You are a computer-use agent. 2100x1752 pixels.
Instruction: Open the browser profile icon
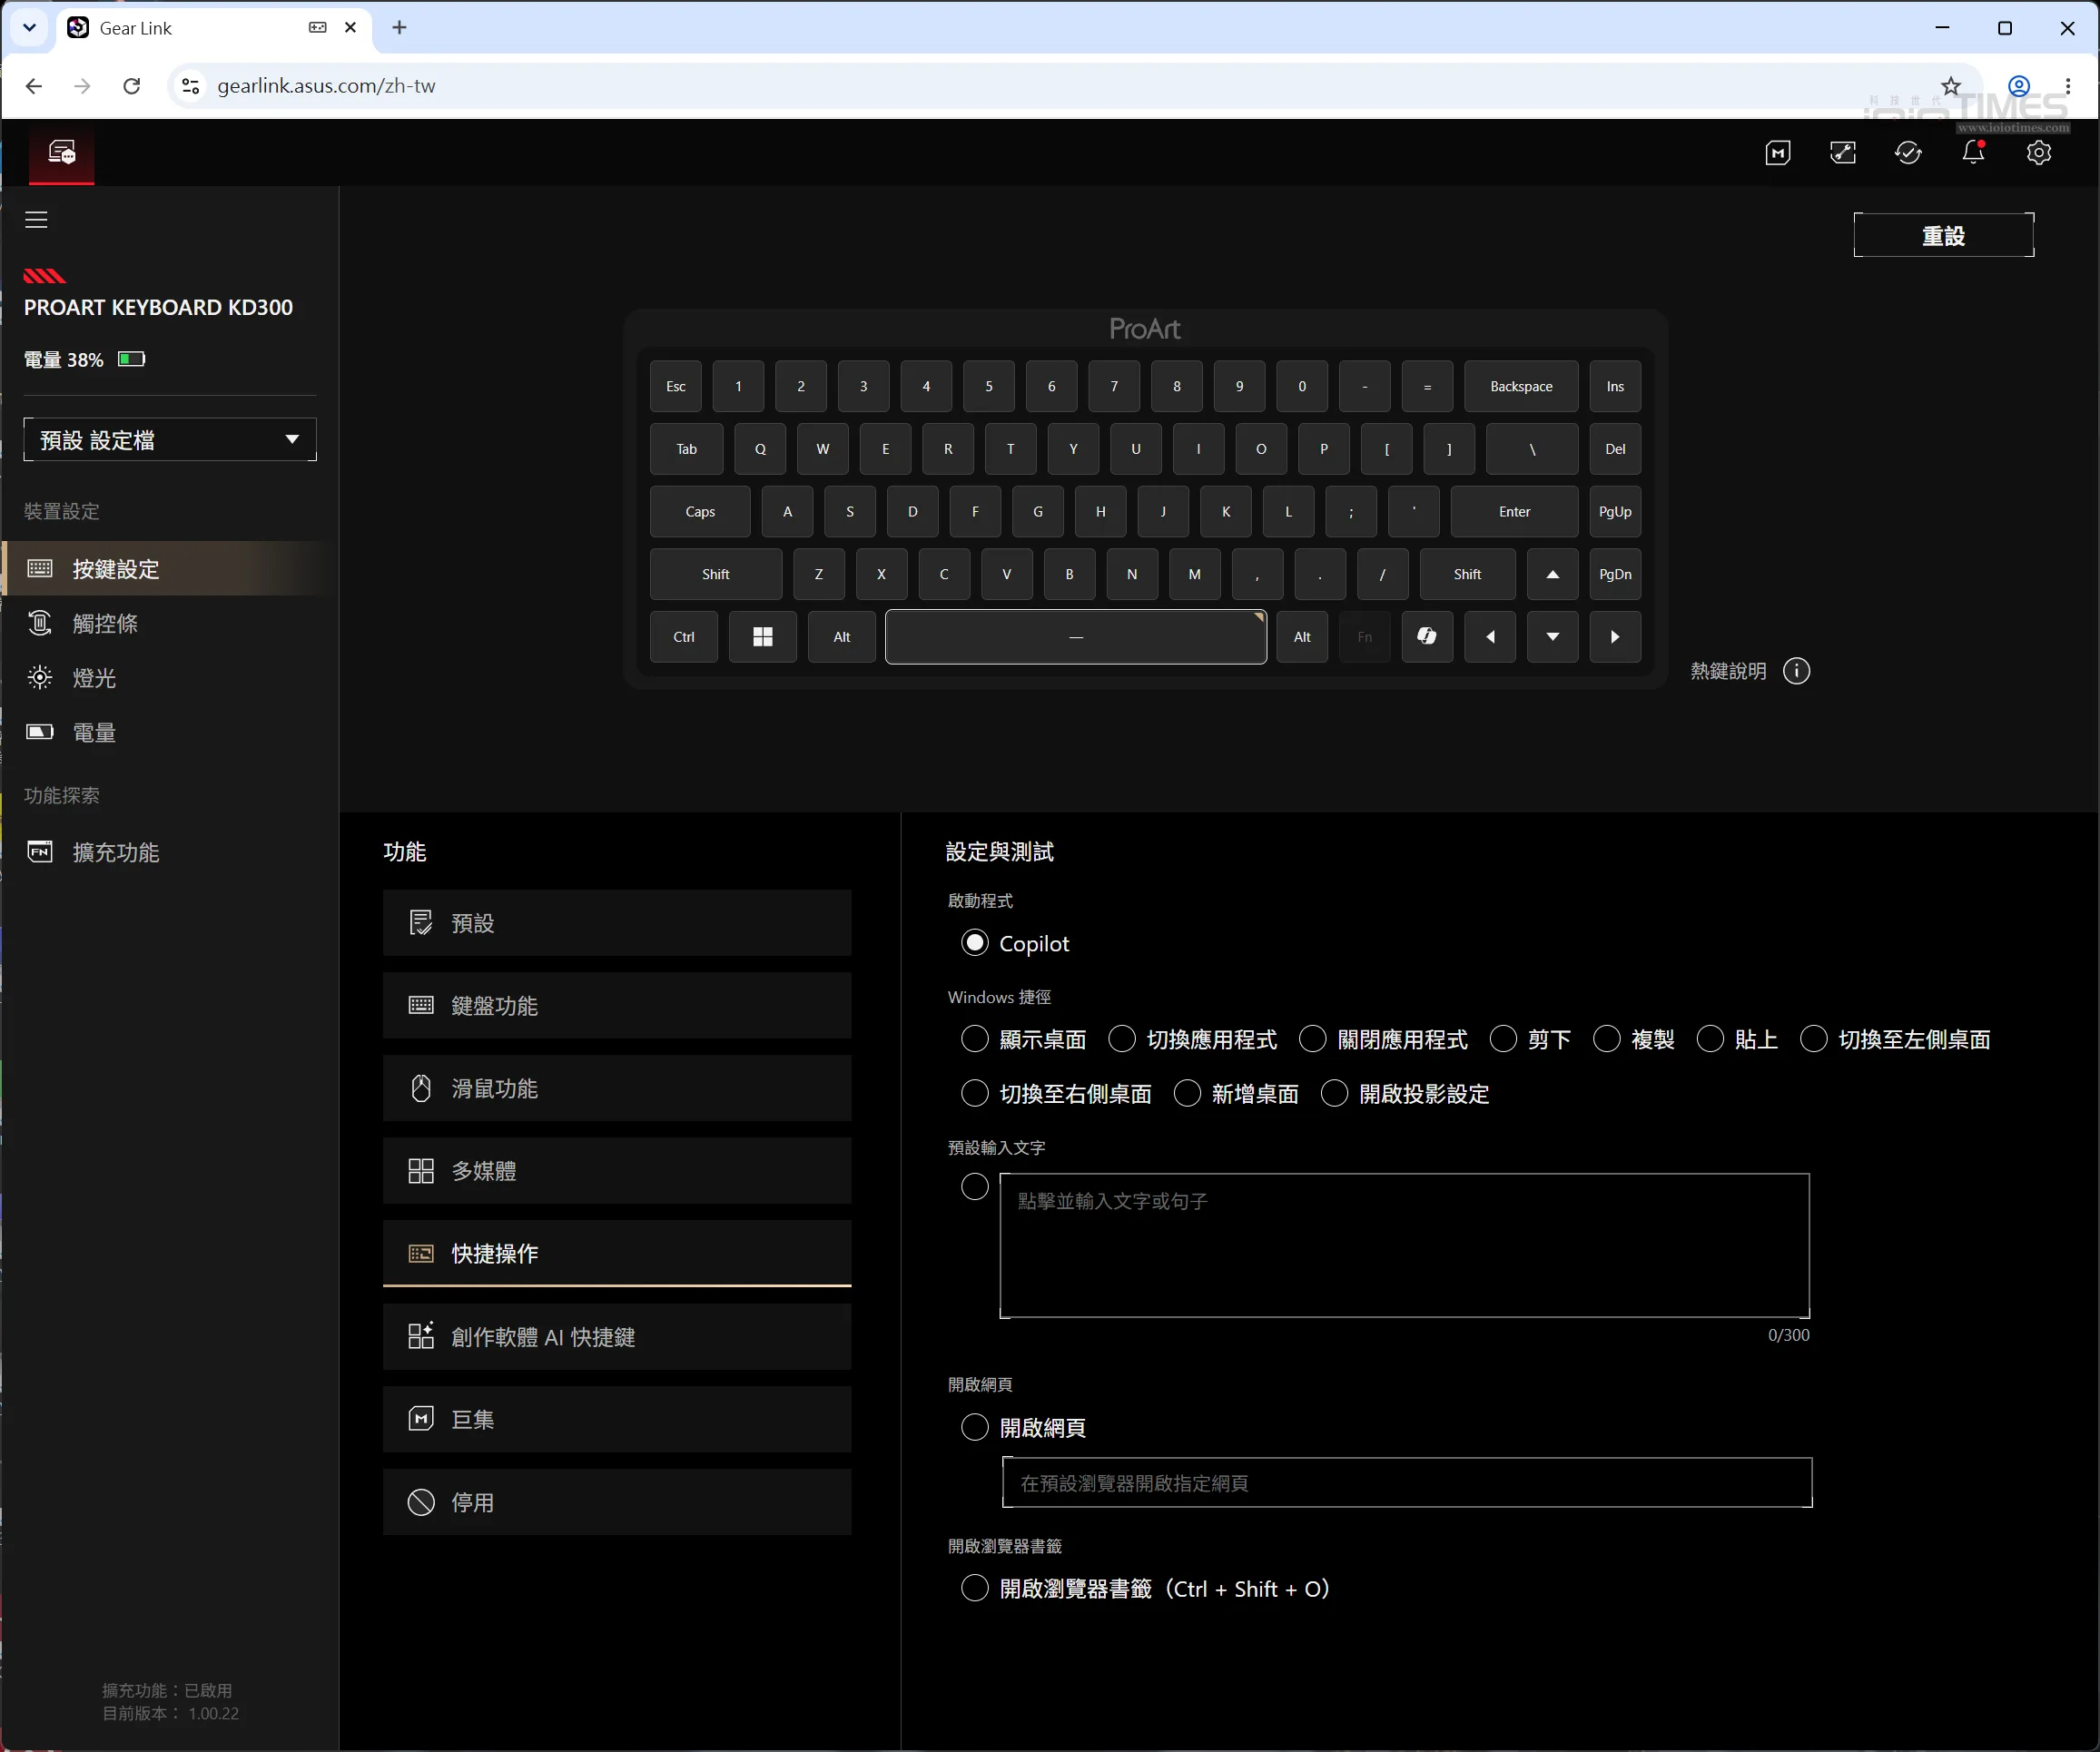click(2019, 86)
